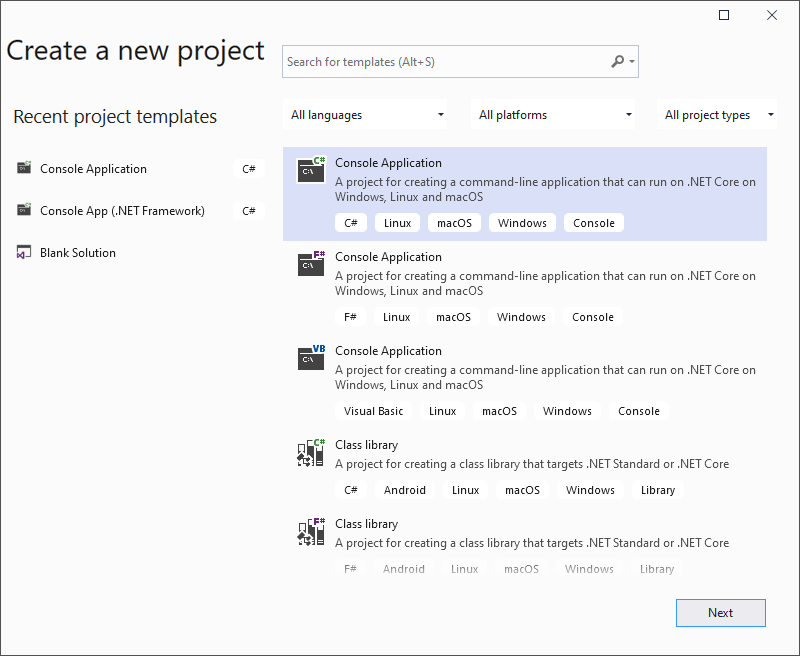
Task: Select the C# Console Application template icon
Action: point(311,170)
